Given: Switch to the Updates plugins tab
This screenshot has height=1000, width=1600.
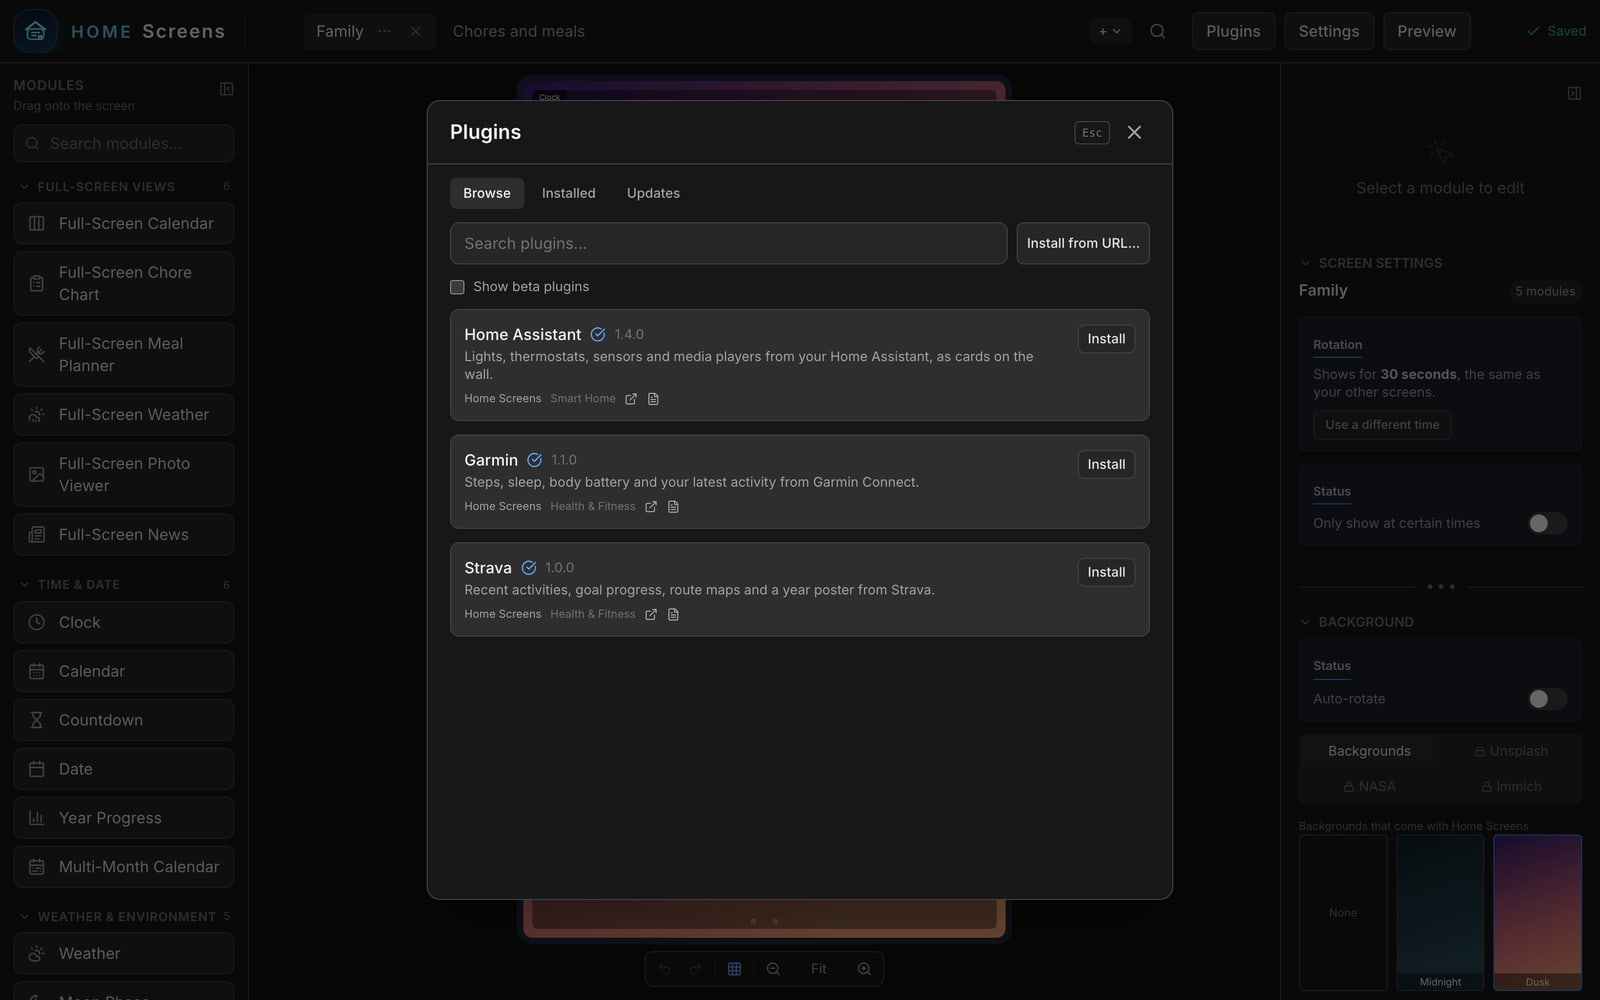Looking at the screenshot, I should pyautogui.click(x=653, y=193).
